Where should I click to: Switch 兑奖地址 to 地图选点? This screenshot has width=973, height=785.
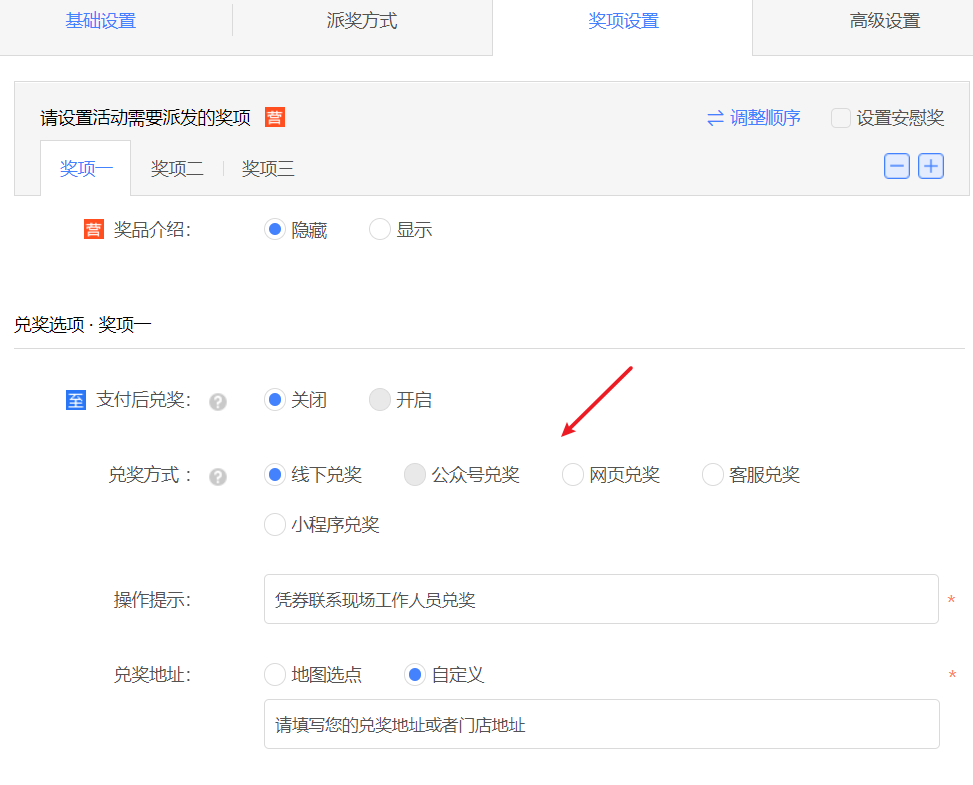275,674
